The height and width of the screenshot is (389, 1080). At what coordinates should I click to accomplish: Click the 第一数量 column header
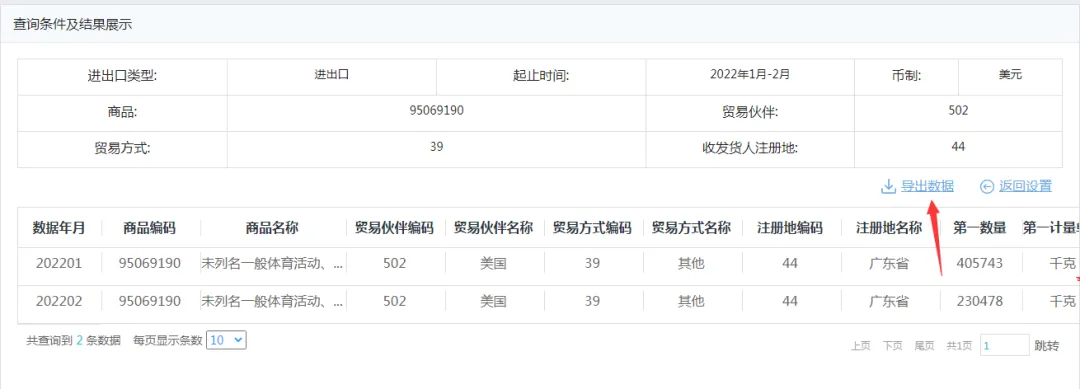pos(980,228)
